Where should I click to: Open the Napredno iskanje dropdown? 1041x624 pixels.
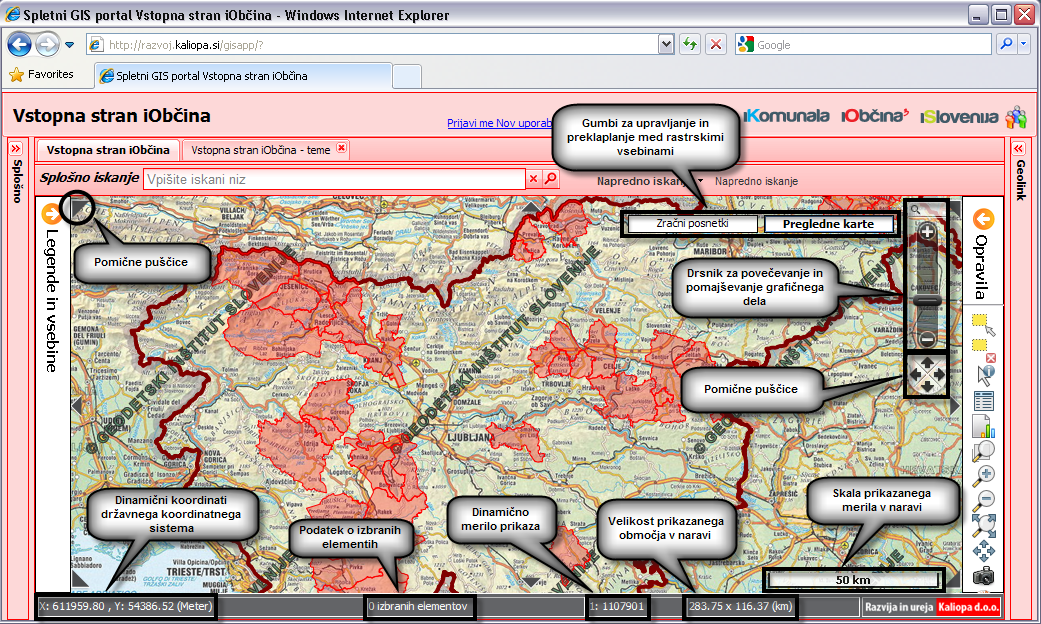click(x=650, y=182)
